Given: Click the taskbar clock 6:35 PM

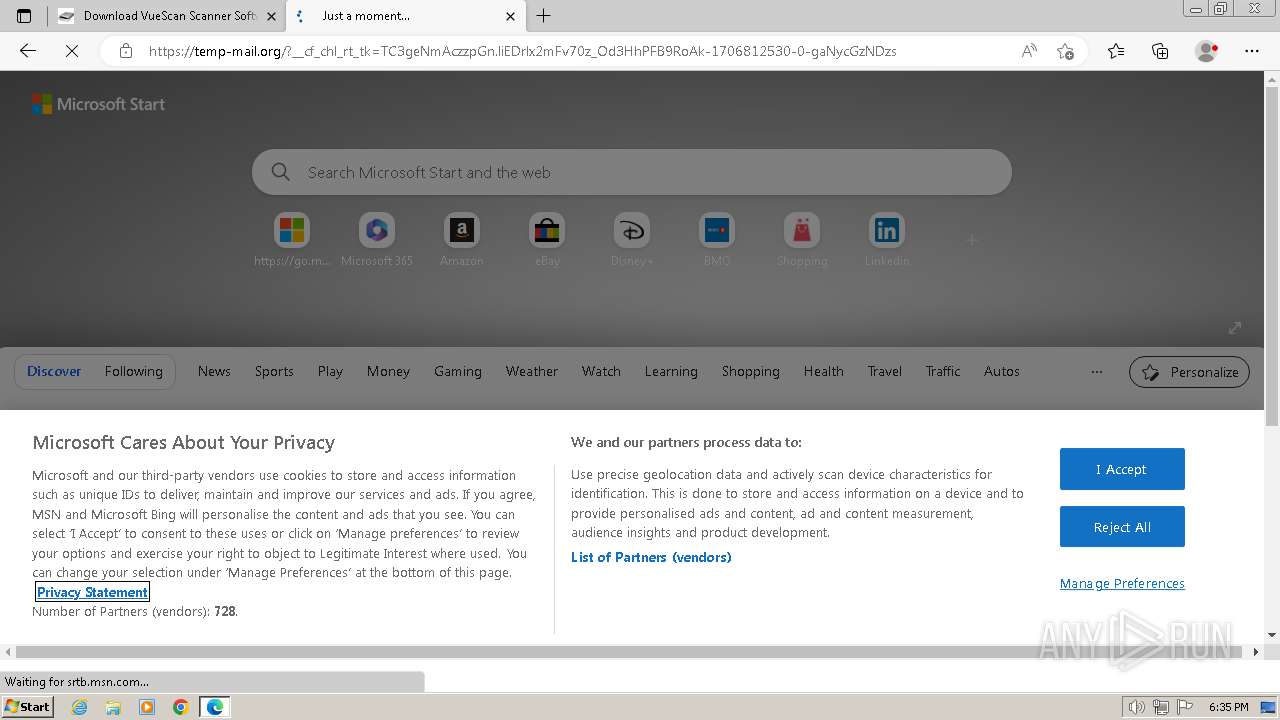Looking at the screenshot, I should (x=1229, y=707).
